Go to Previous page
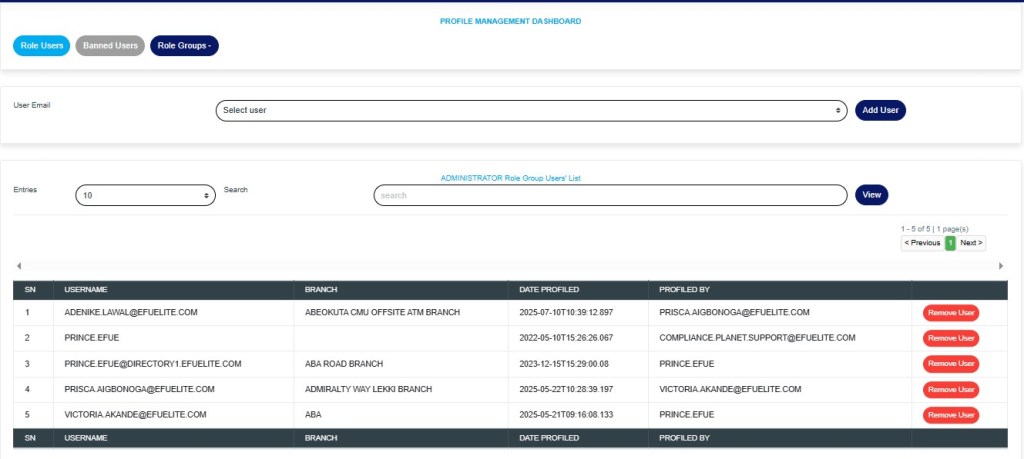 tap(922, 243)
